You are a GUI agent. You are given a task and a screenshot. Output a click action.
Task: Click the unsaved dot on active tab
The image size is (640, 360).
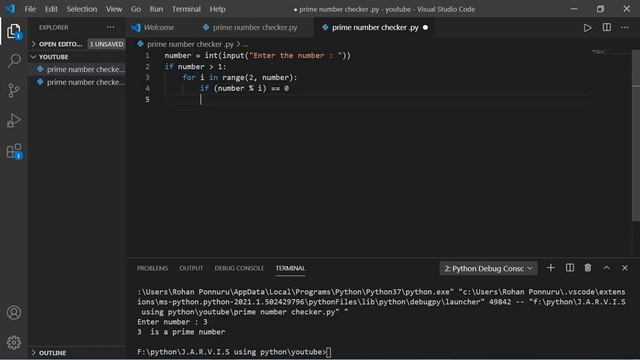pyautogui.click(x=425, y=27)
